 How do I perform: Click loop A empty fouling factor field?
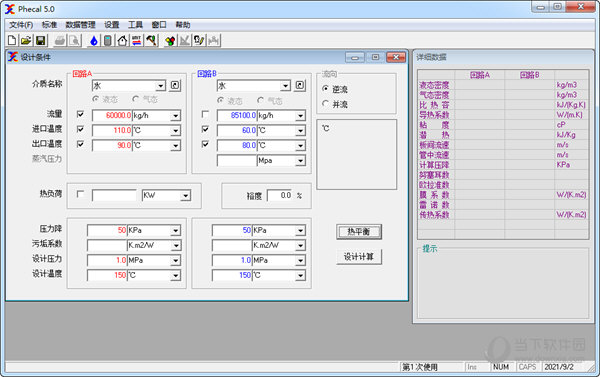(x=107, y=245)
